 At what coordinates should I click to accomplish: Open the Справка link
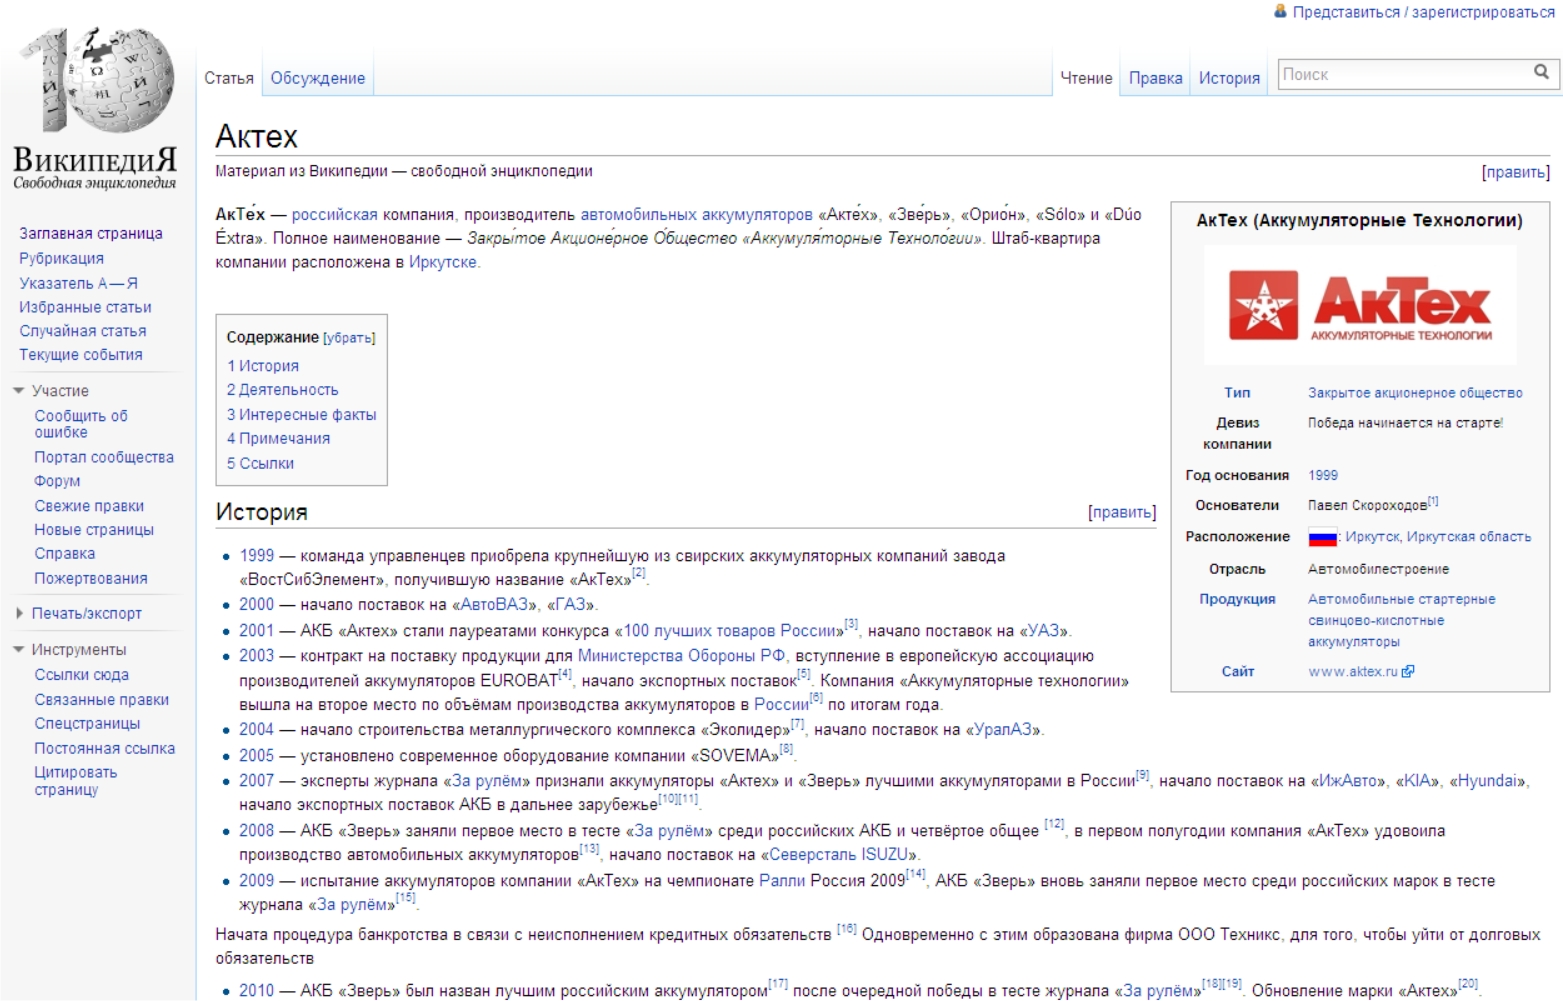tap(65, 554)
